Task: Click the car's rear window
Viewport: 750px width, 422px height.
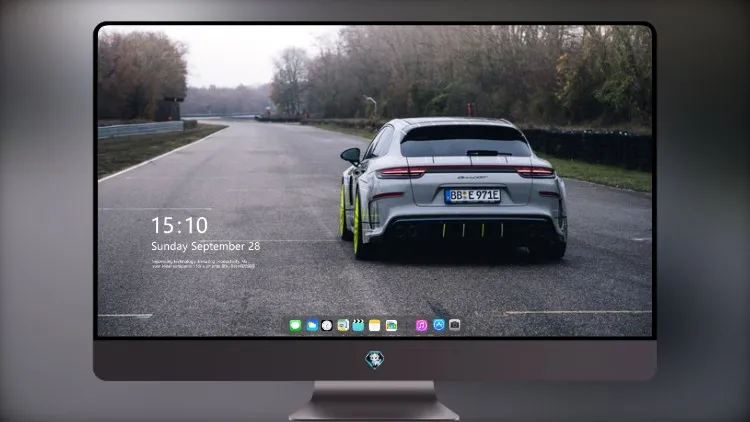Action: click(465, 141)
